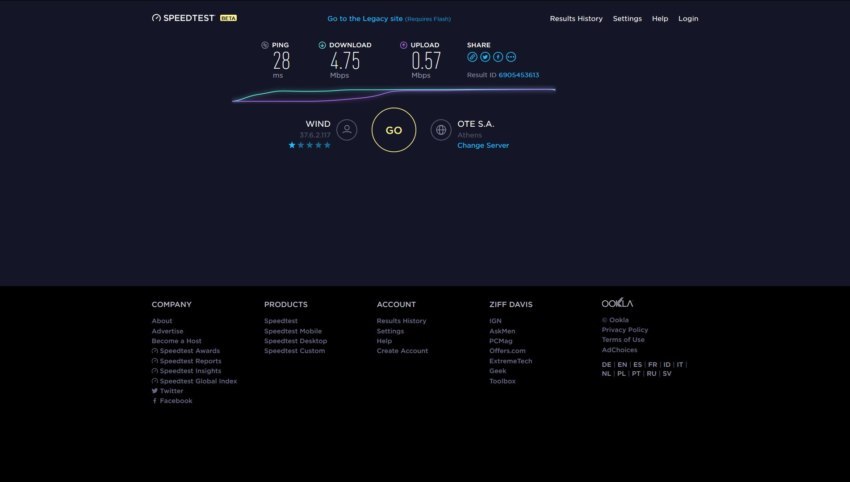Open Twitter link in Company footer
The width and height of the screenshot is (850, 482).
(x=168, y=391)
